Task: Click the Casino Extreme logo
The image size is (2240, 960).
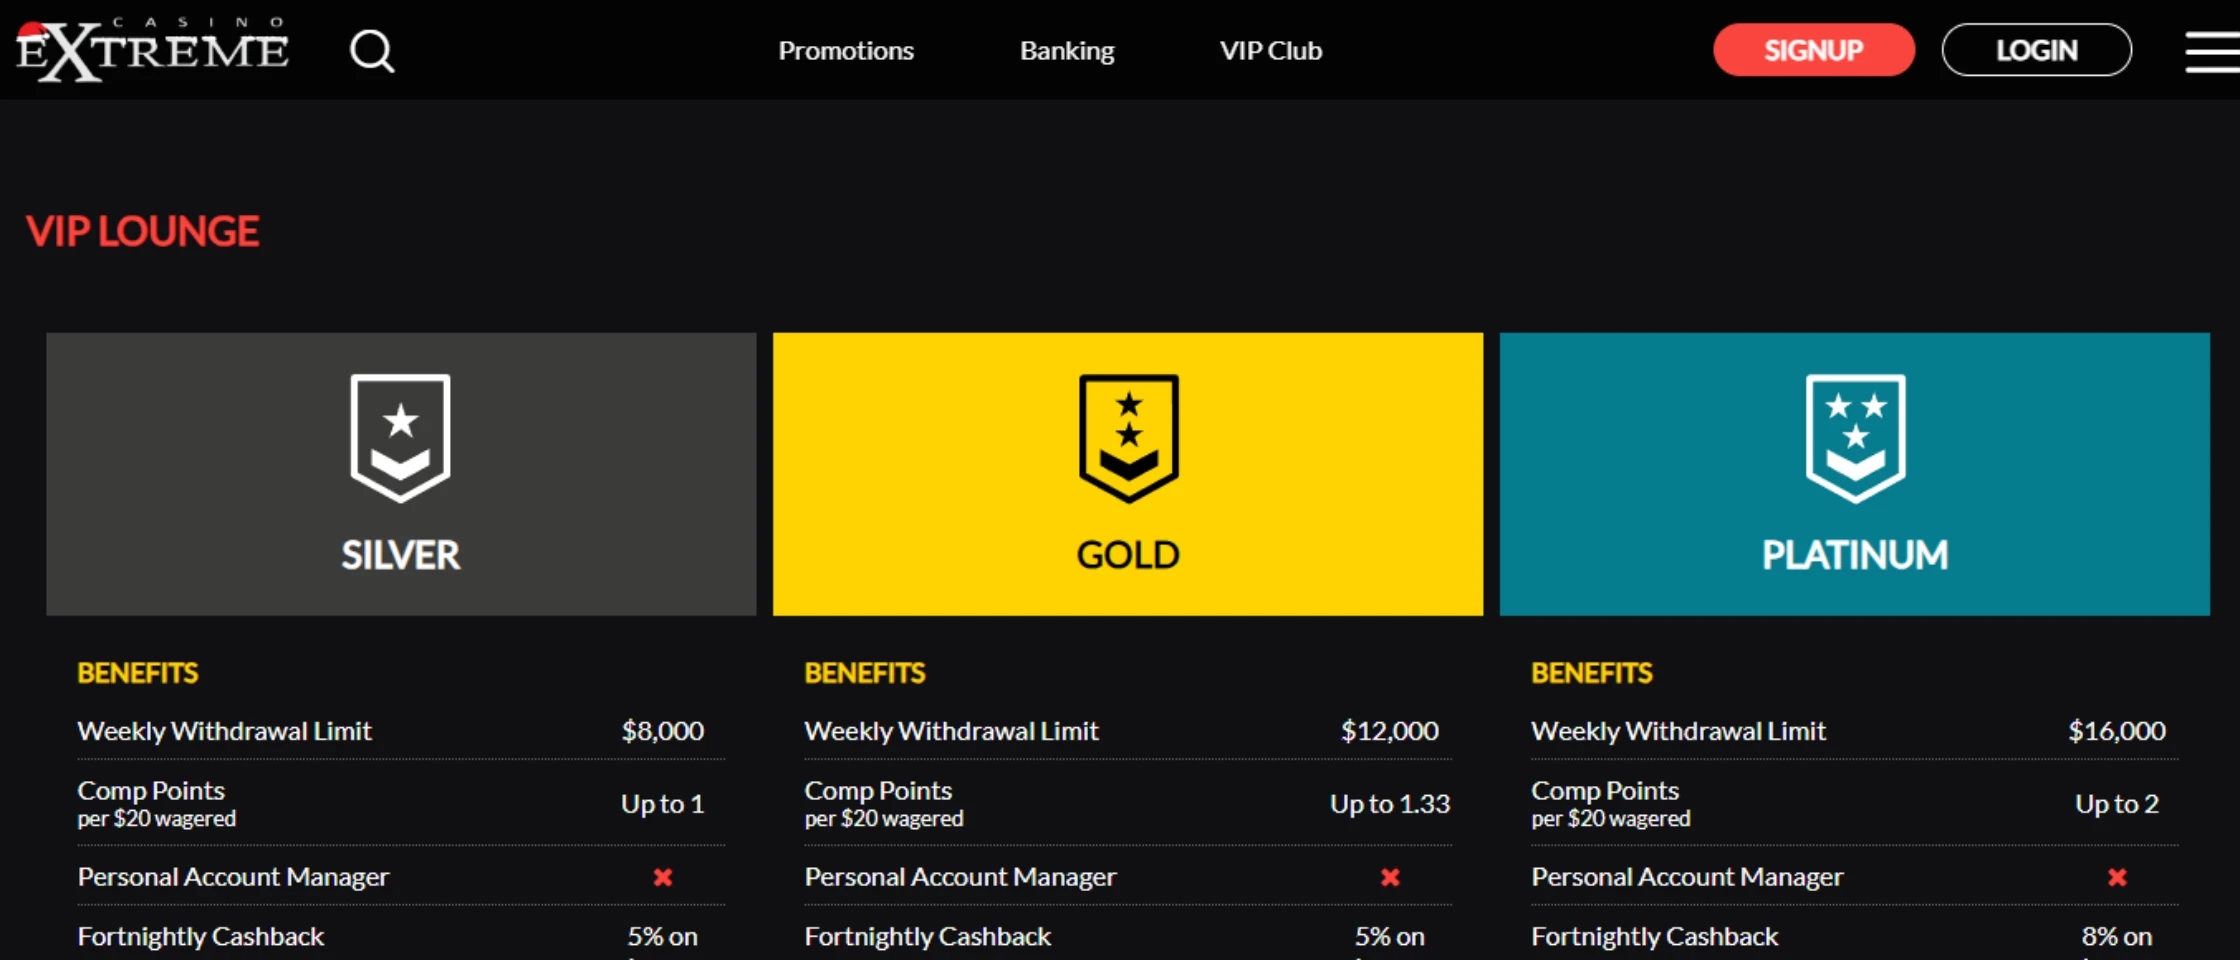Action: point(152,50)
